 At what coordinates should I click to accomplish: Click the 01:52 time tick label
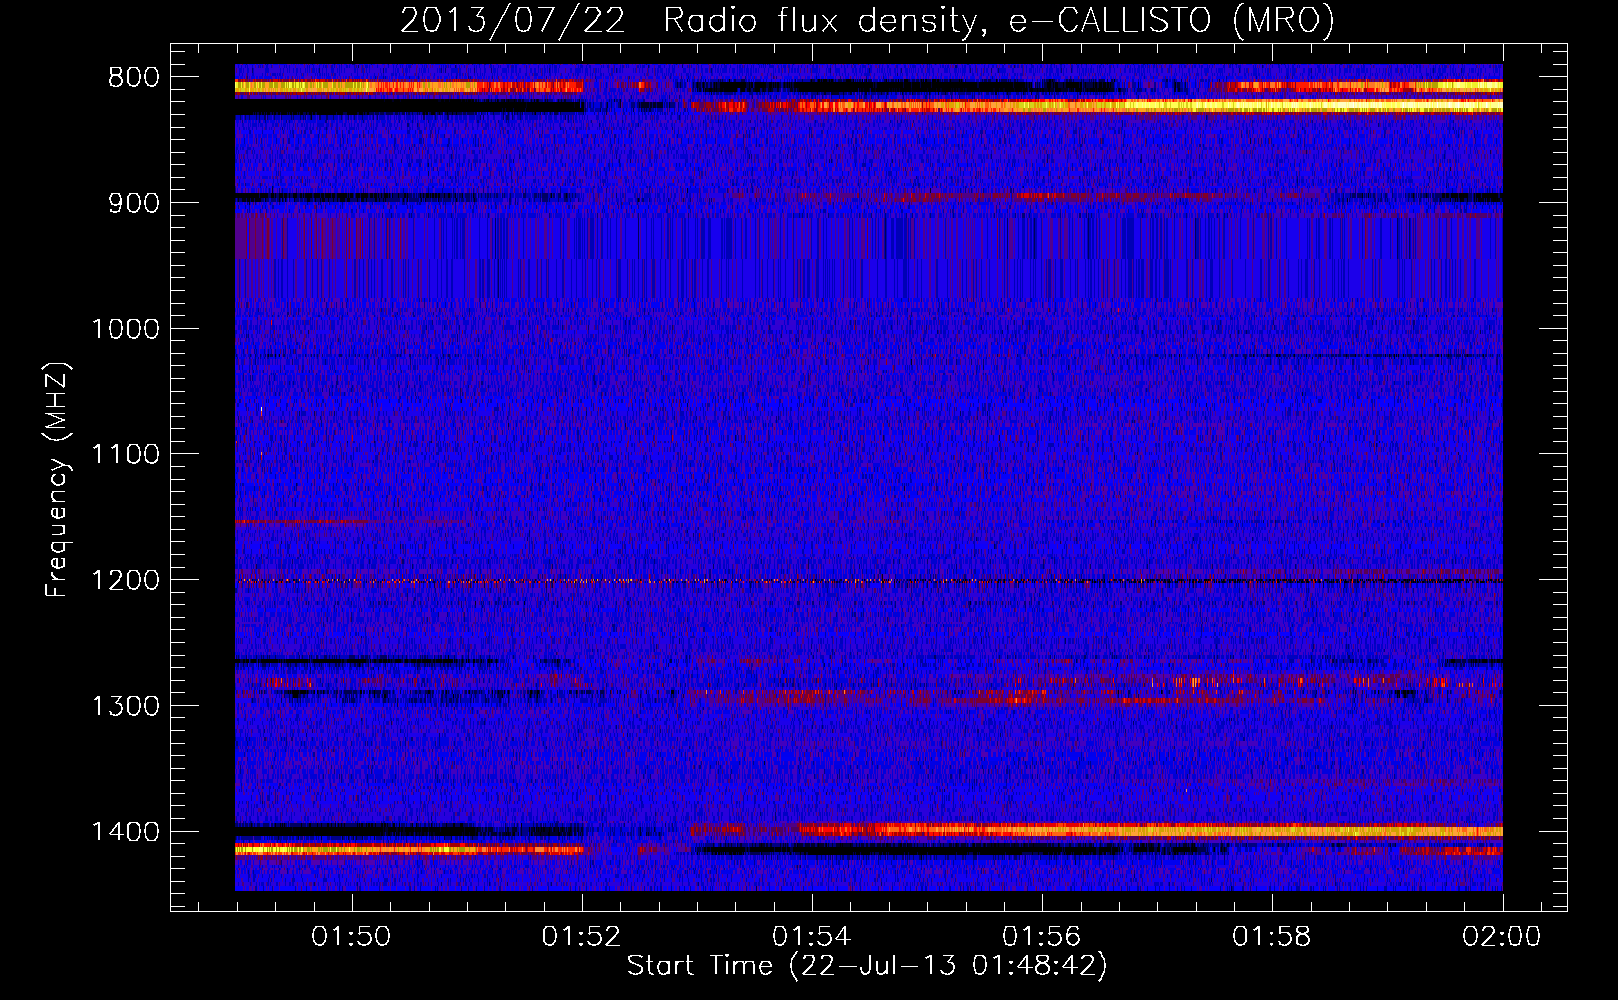pyautogui.click(x=581, y=937)
